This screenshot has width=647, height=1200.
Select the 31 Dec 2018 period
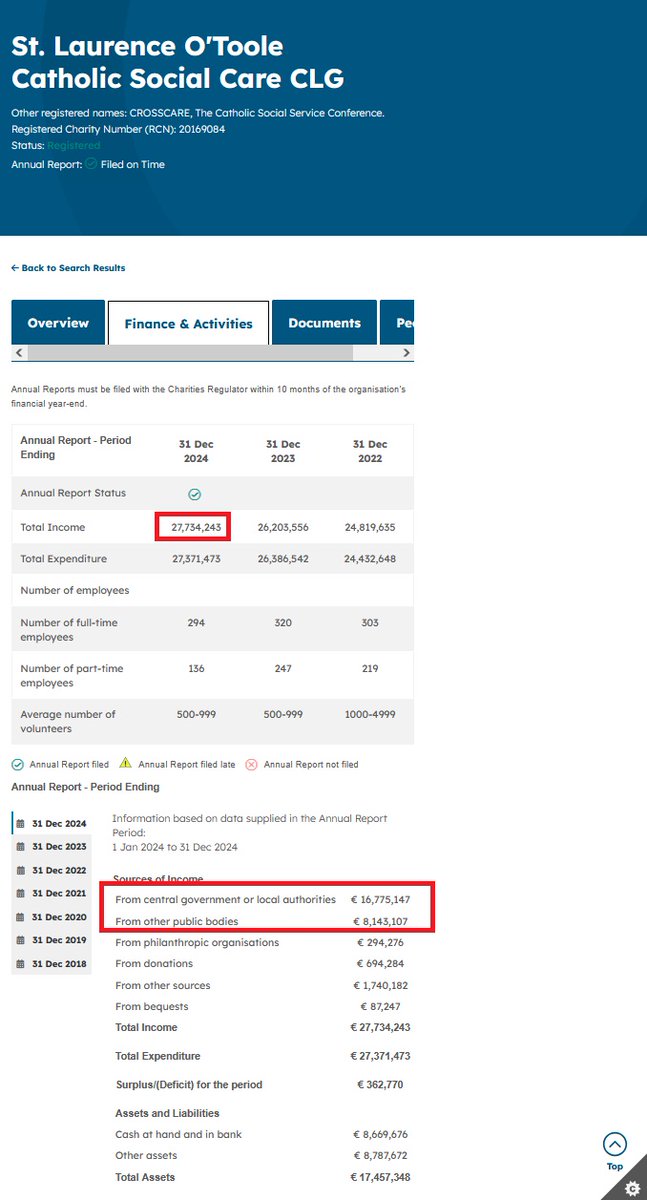(x=51, y=964)
